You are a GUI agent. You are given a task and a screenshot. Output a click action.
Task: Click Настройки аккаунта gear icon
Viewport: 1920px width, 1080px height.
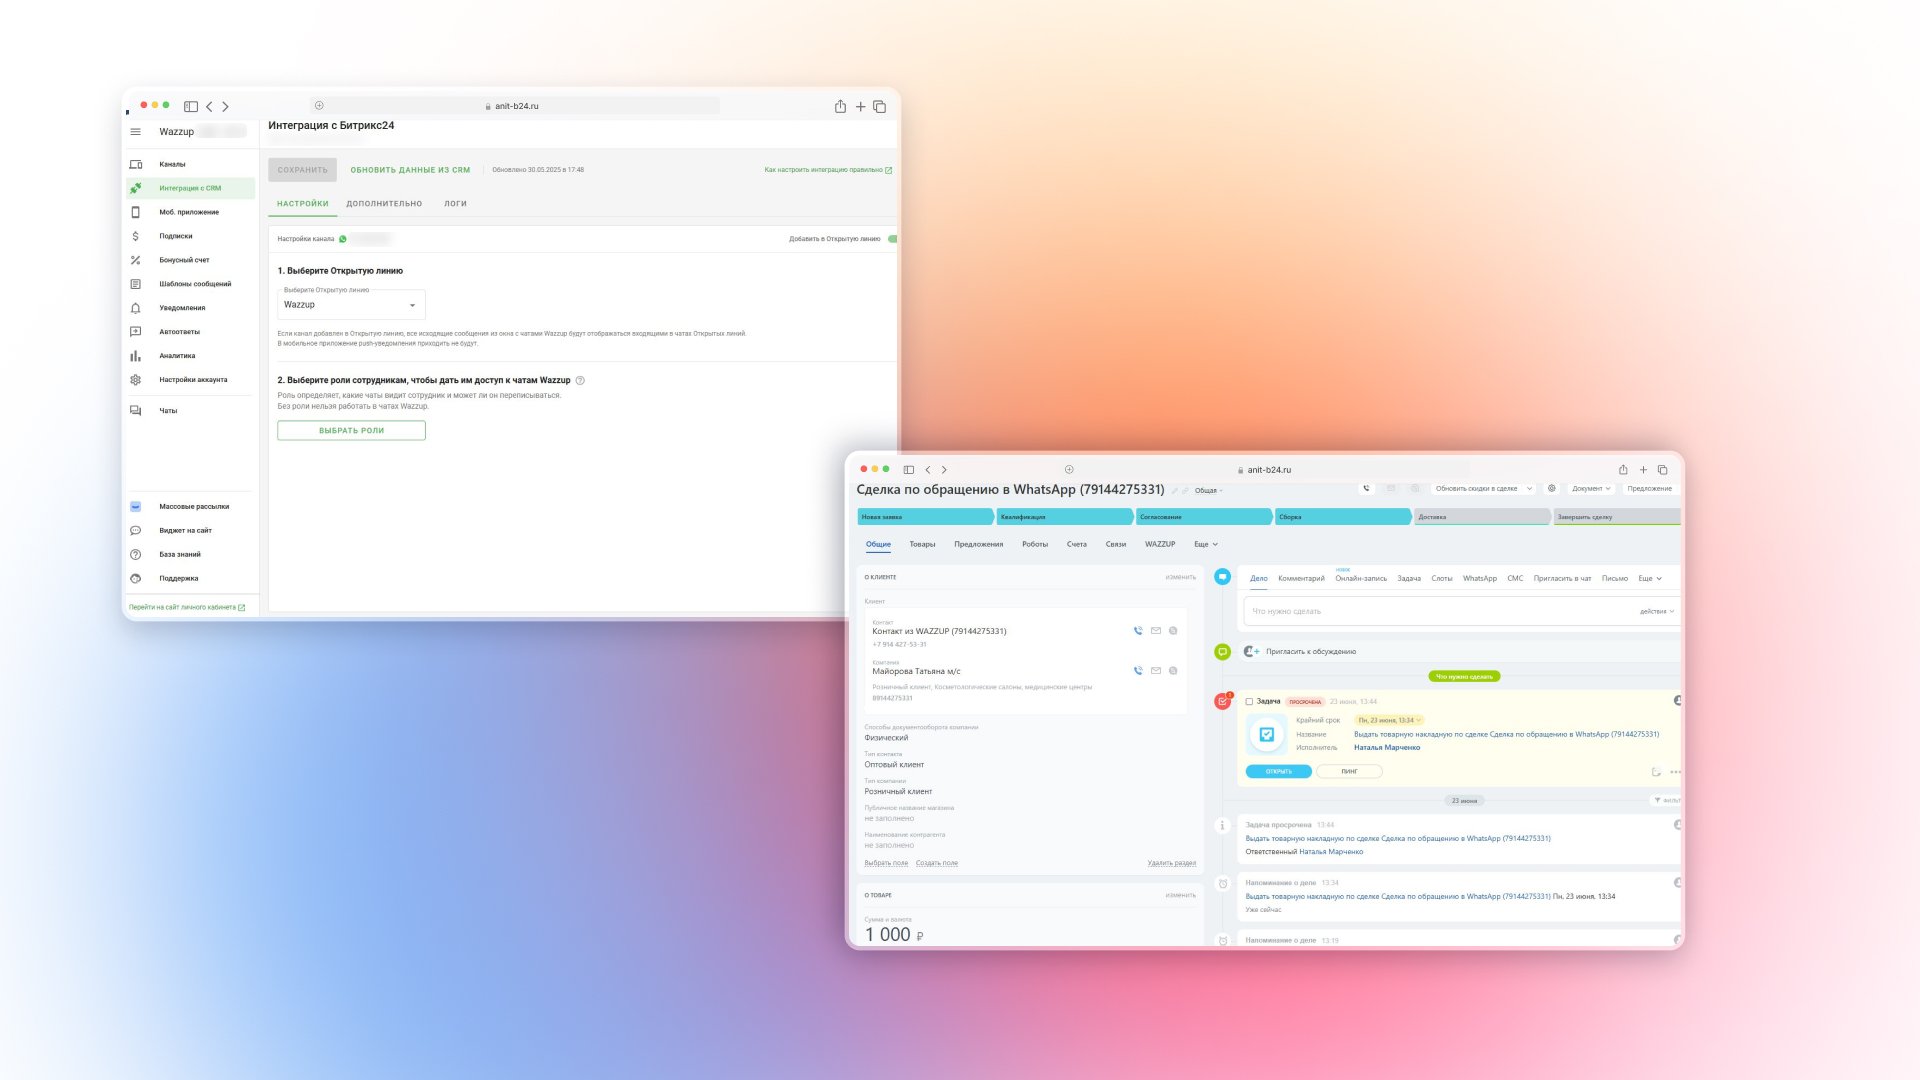pyautogui.click(x=136, y=380)
